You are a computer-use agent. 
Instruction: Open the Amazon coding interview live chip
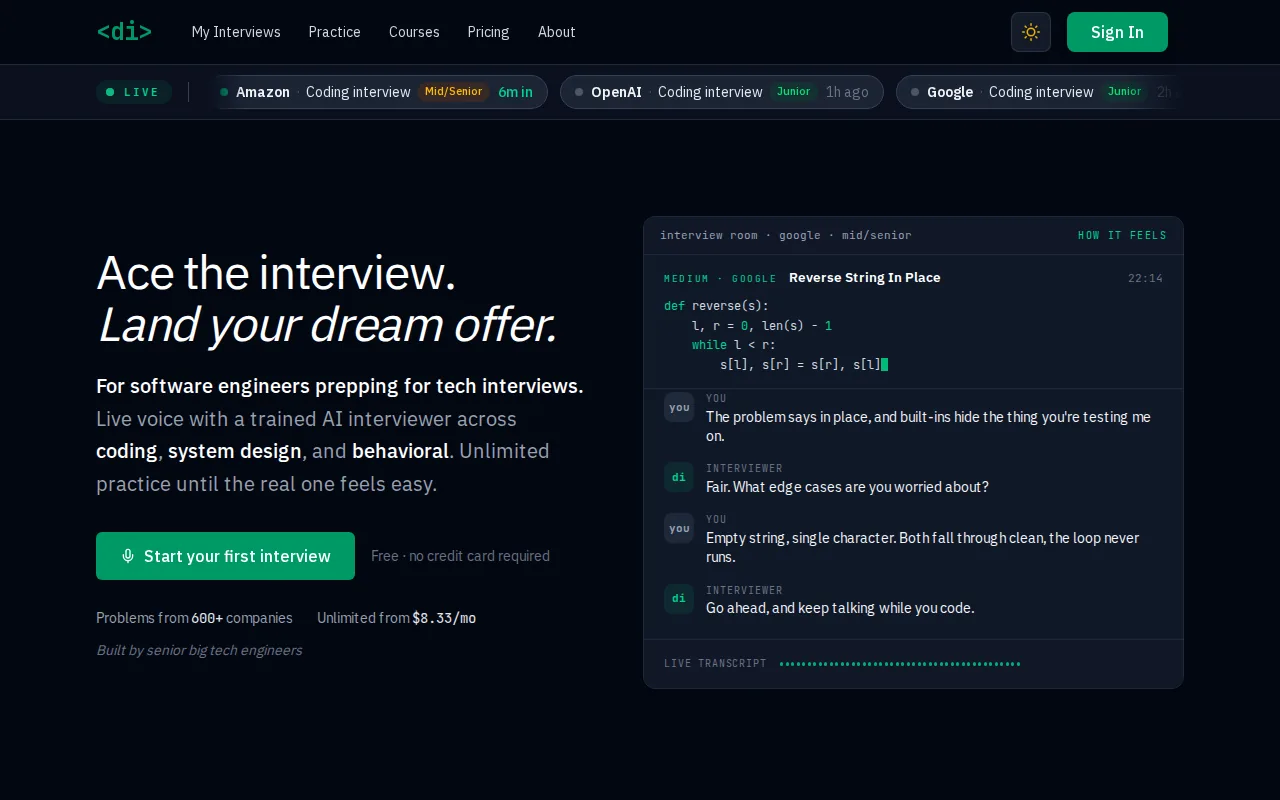pos(379,92)
